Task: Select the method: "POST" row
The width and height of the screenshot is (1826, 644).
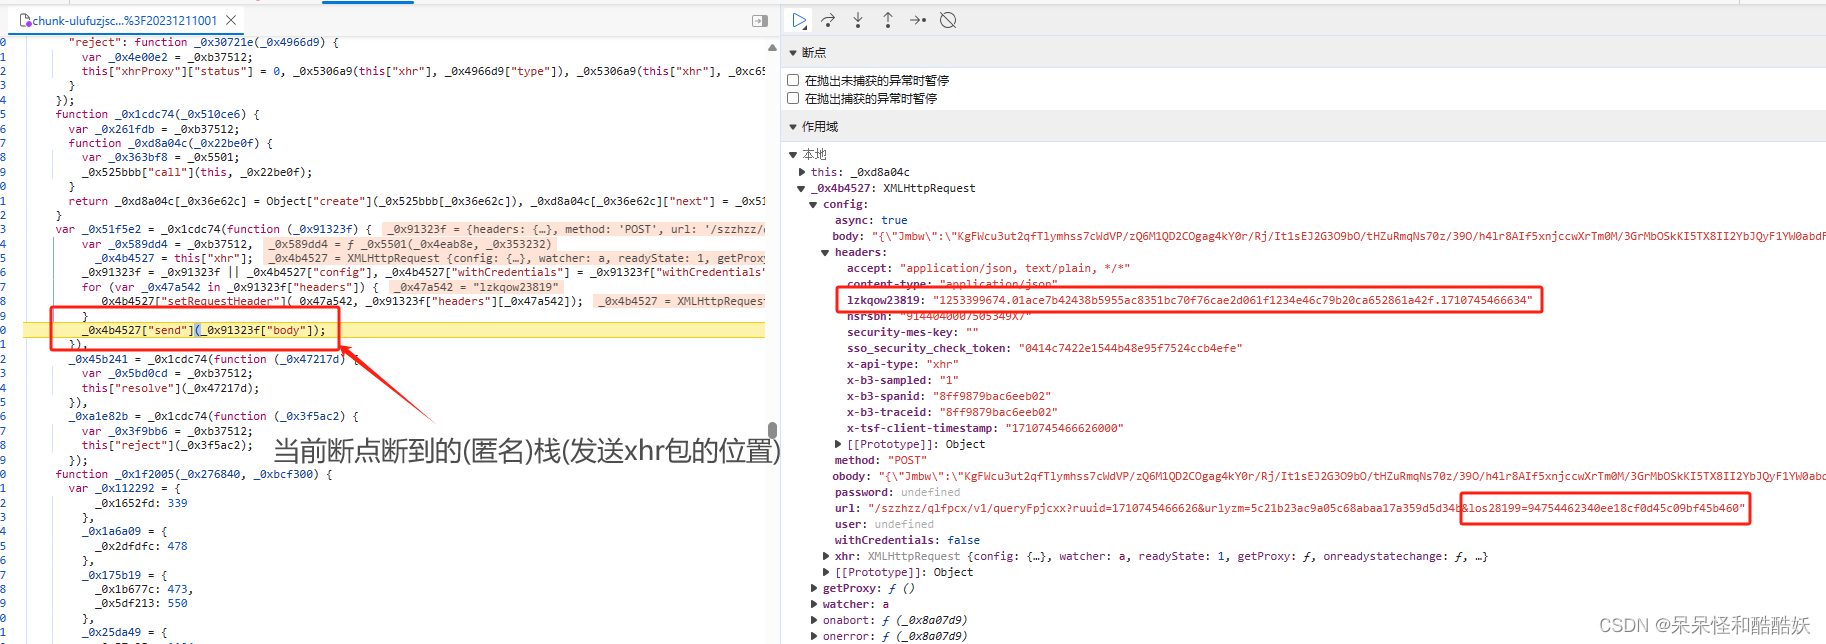Action: [880, 460]
